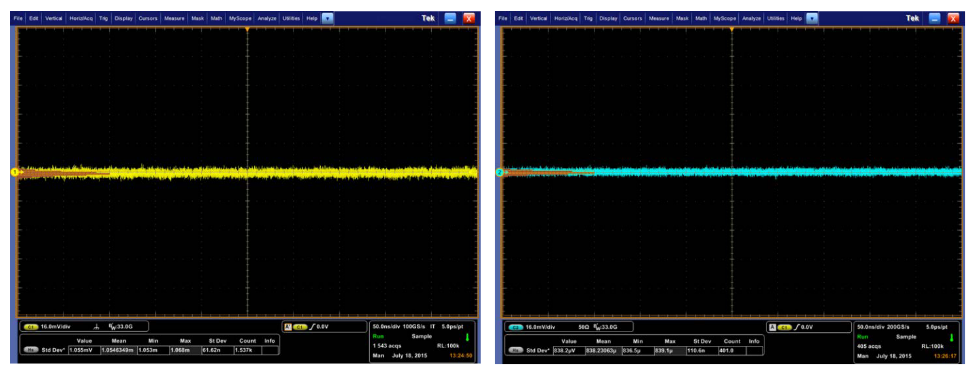Click the A trigger indicator in right window

coord(772,327)
